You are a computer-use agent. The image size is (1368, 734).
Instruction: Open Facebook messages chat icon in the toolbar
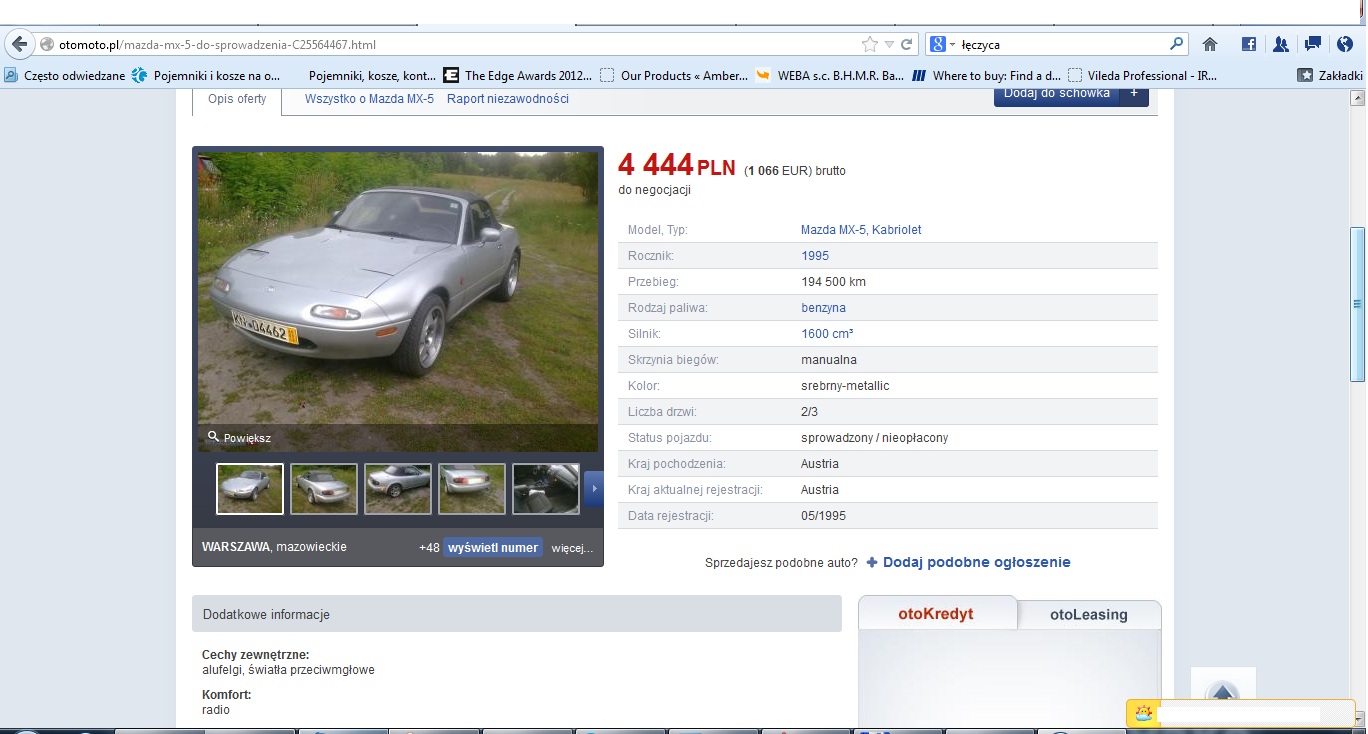pos(1313,44)
